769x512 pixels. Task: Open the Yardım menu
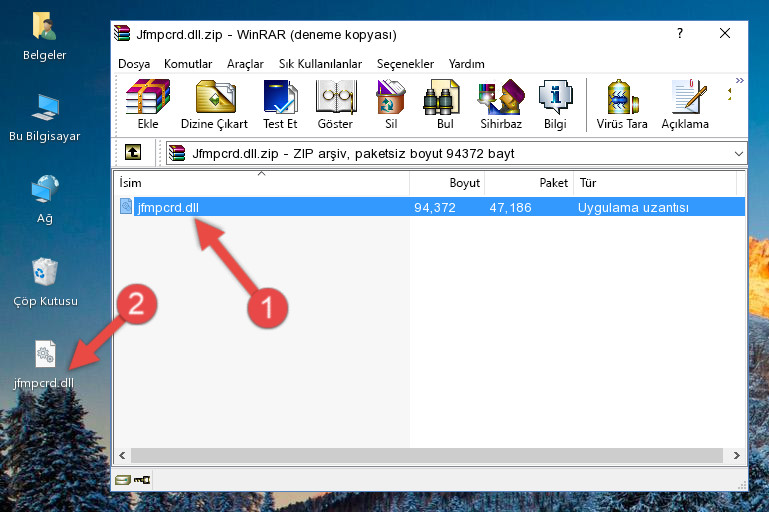(466, 64)
